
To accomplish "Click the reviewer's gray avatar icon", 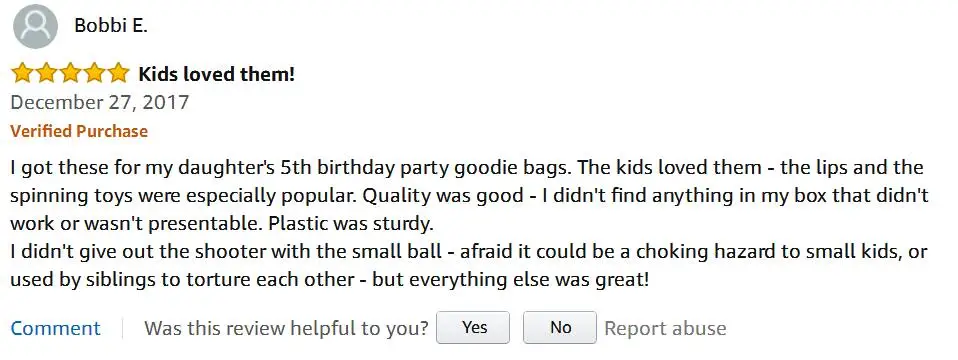I will pos(35,26).
